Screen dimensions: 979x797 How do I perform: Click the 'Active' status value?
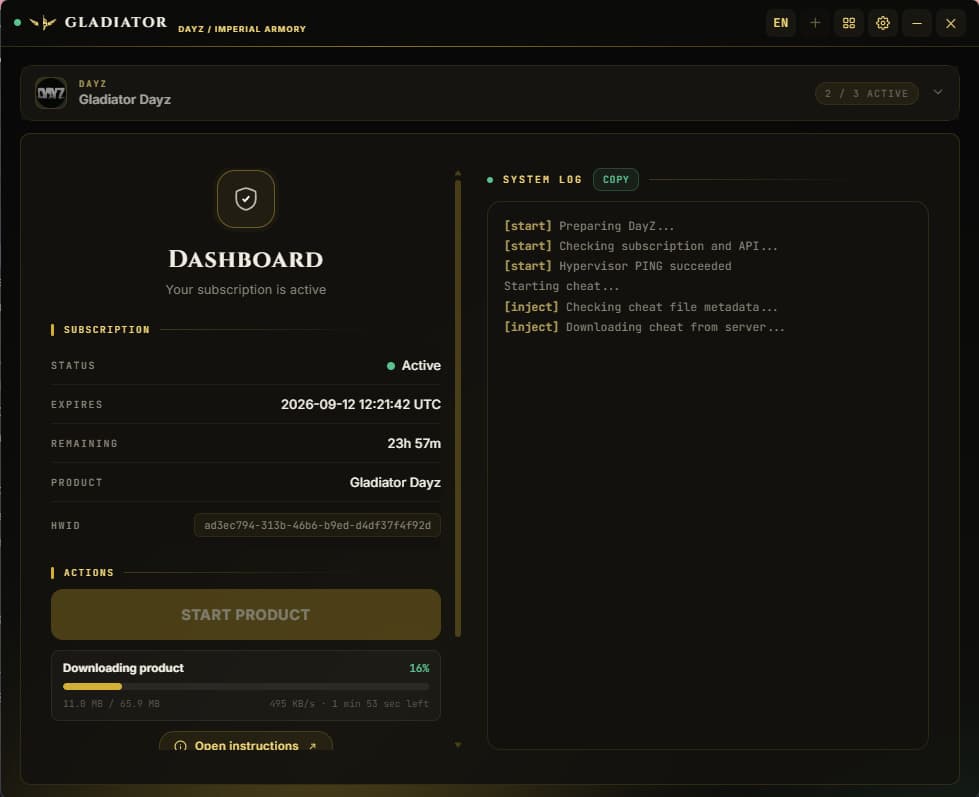pyautogui.click(x=421, y=366)
